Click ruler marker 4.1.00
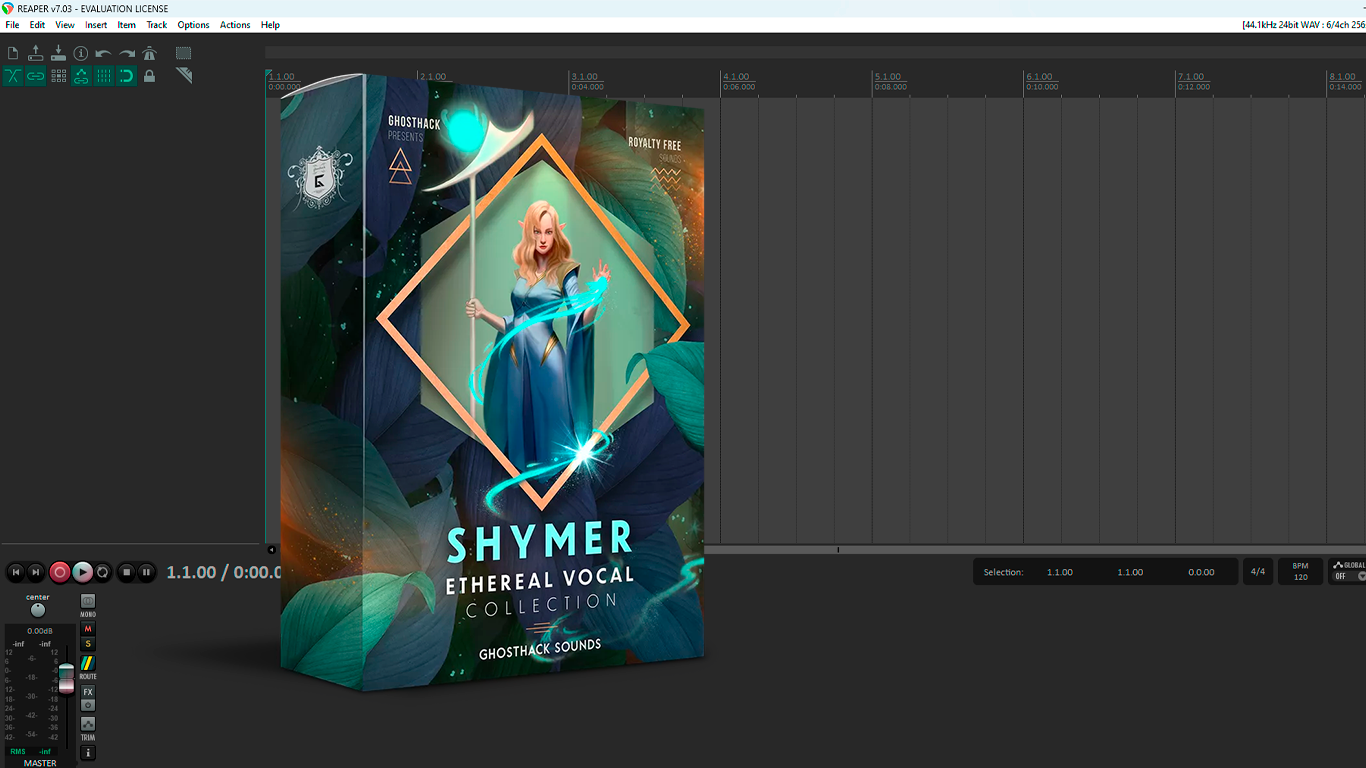Screen dimensions: 1366x768 point(736,77)
